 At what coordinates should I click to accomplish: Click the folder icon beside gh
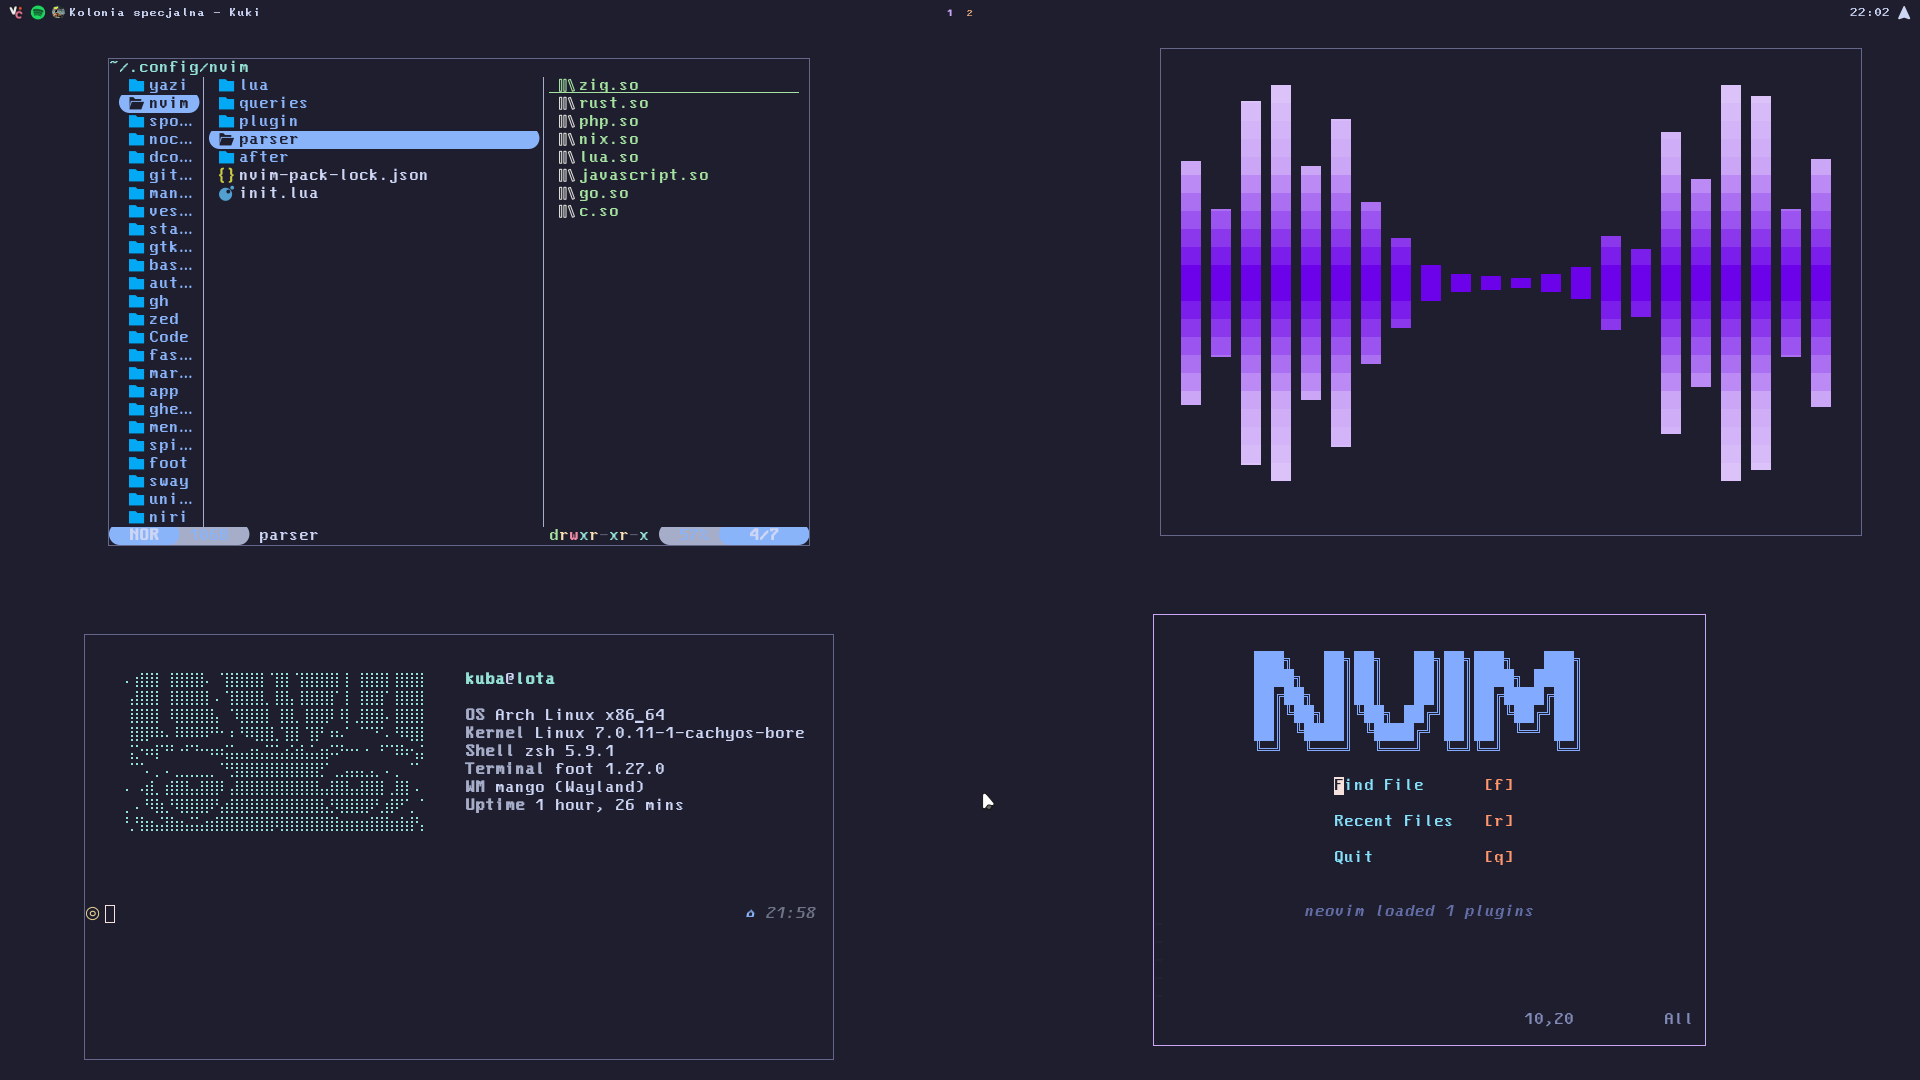(x=136, y=301)
